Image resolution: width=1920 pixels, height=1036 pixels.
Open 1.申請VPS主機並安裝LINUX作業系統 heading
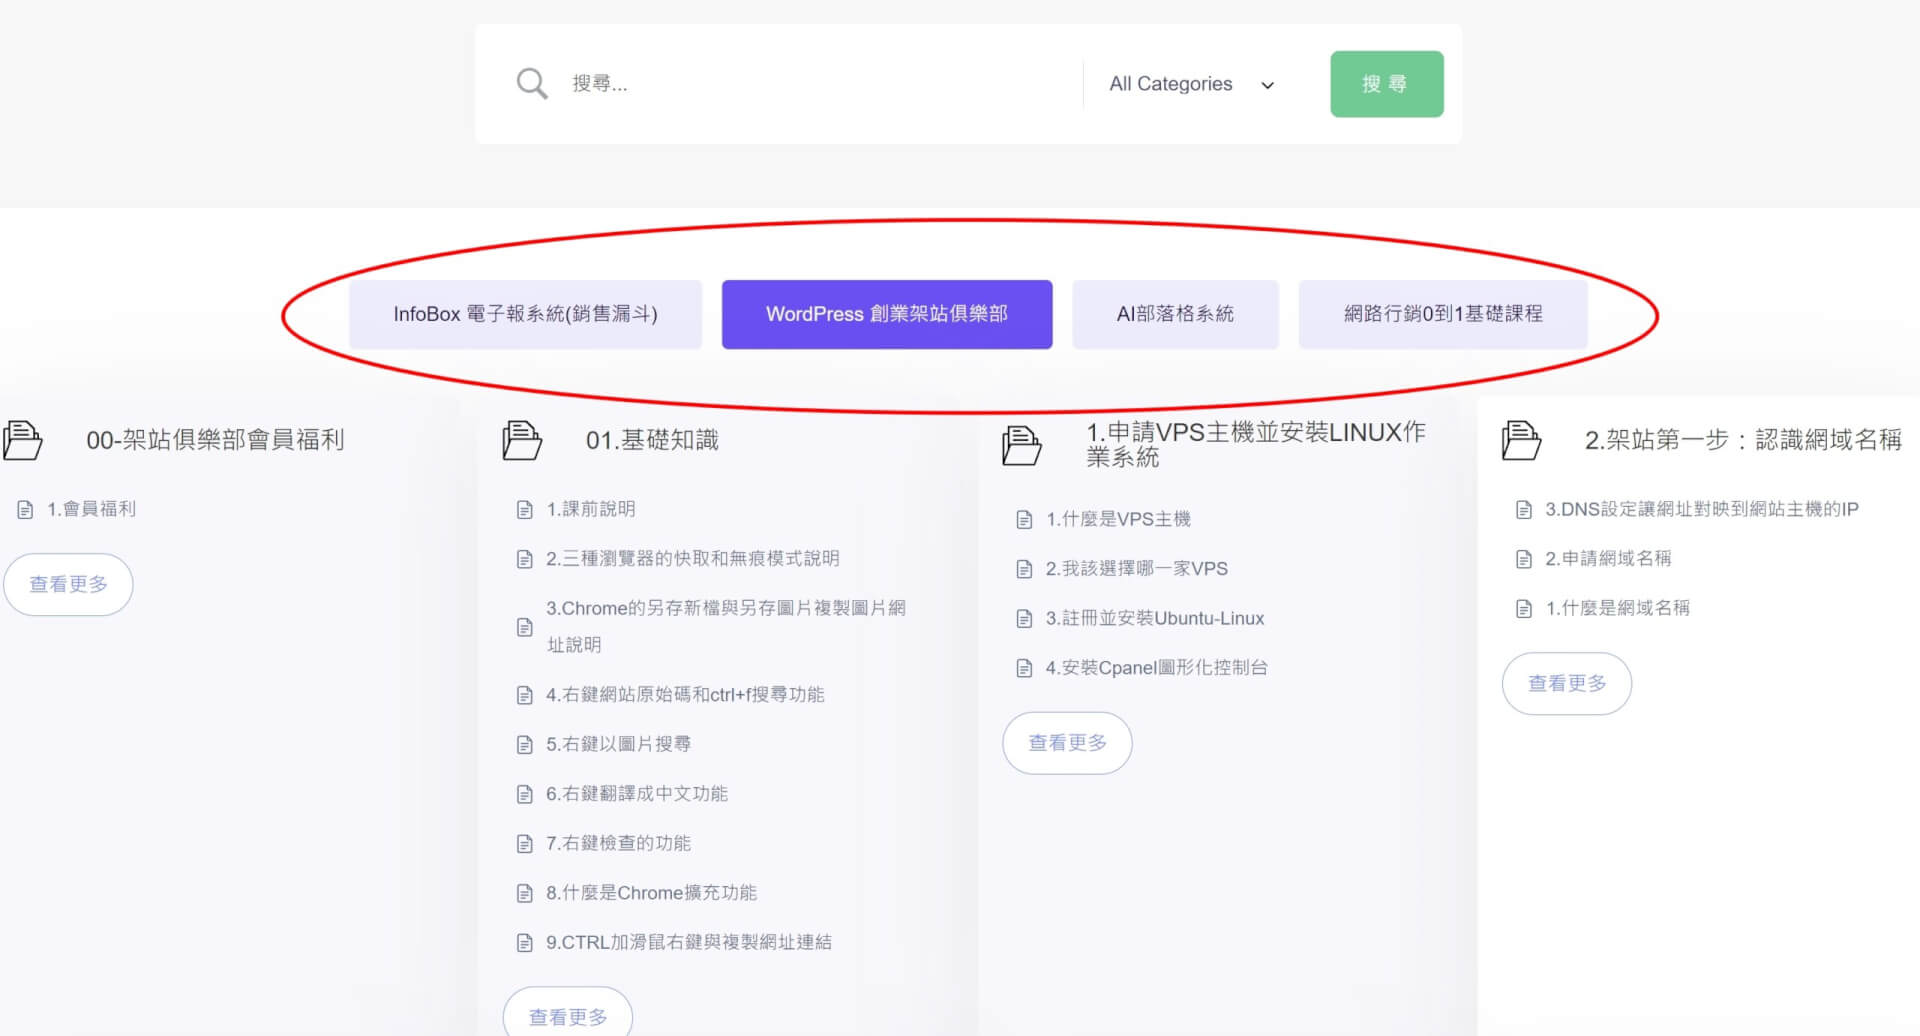pyautogui.click(x=1256, y=445)
